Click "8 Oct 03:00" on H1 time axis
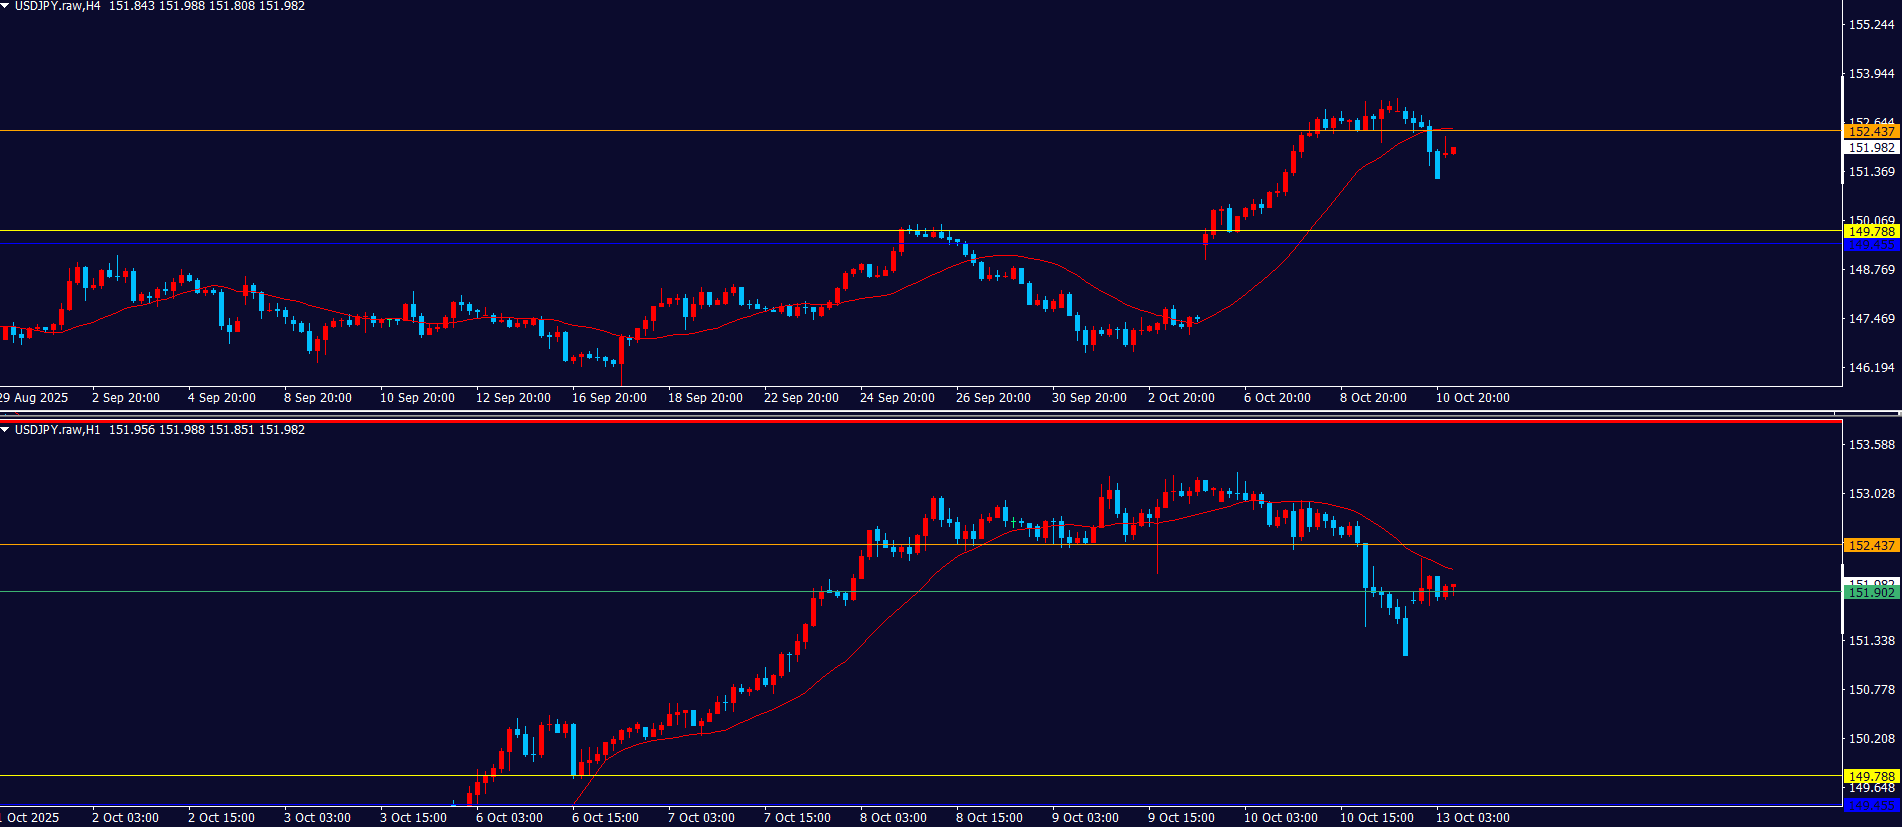The height and width of the screenshot is (827, 1902). [893, 818]
